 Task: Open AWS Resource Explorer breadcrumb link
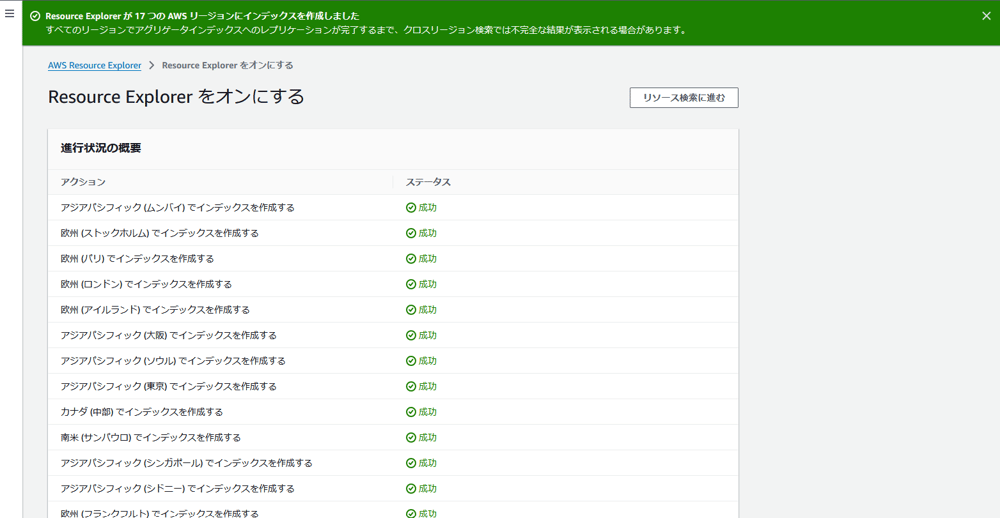(94, 65)
